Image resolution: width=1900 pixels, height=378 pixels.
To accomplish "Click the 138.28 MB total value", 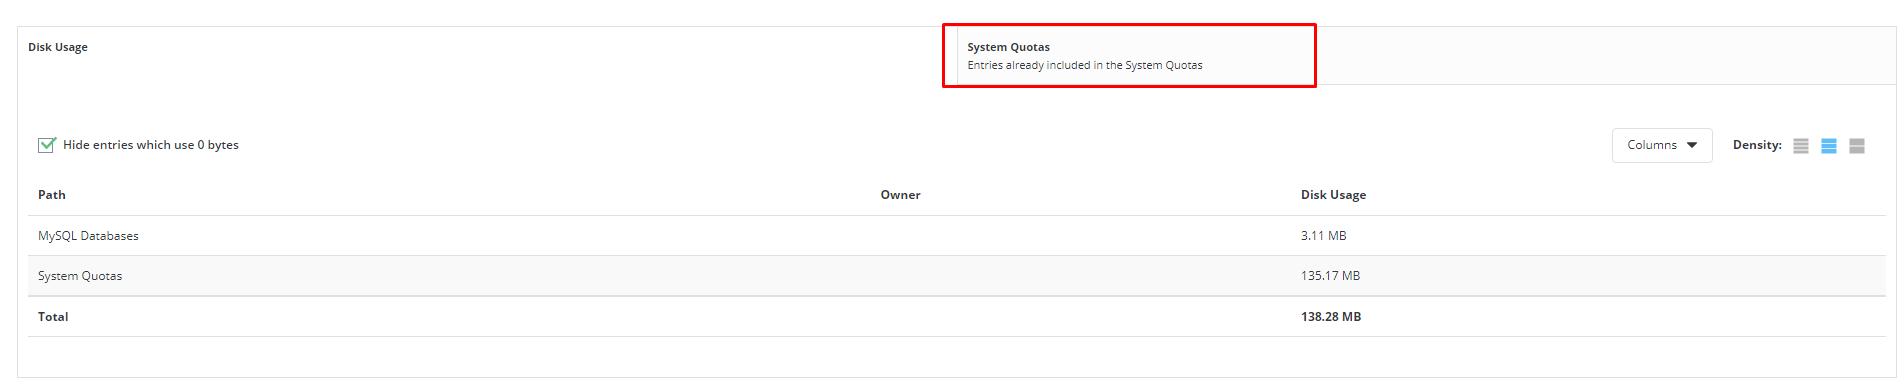I will click(1331, 317).
